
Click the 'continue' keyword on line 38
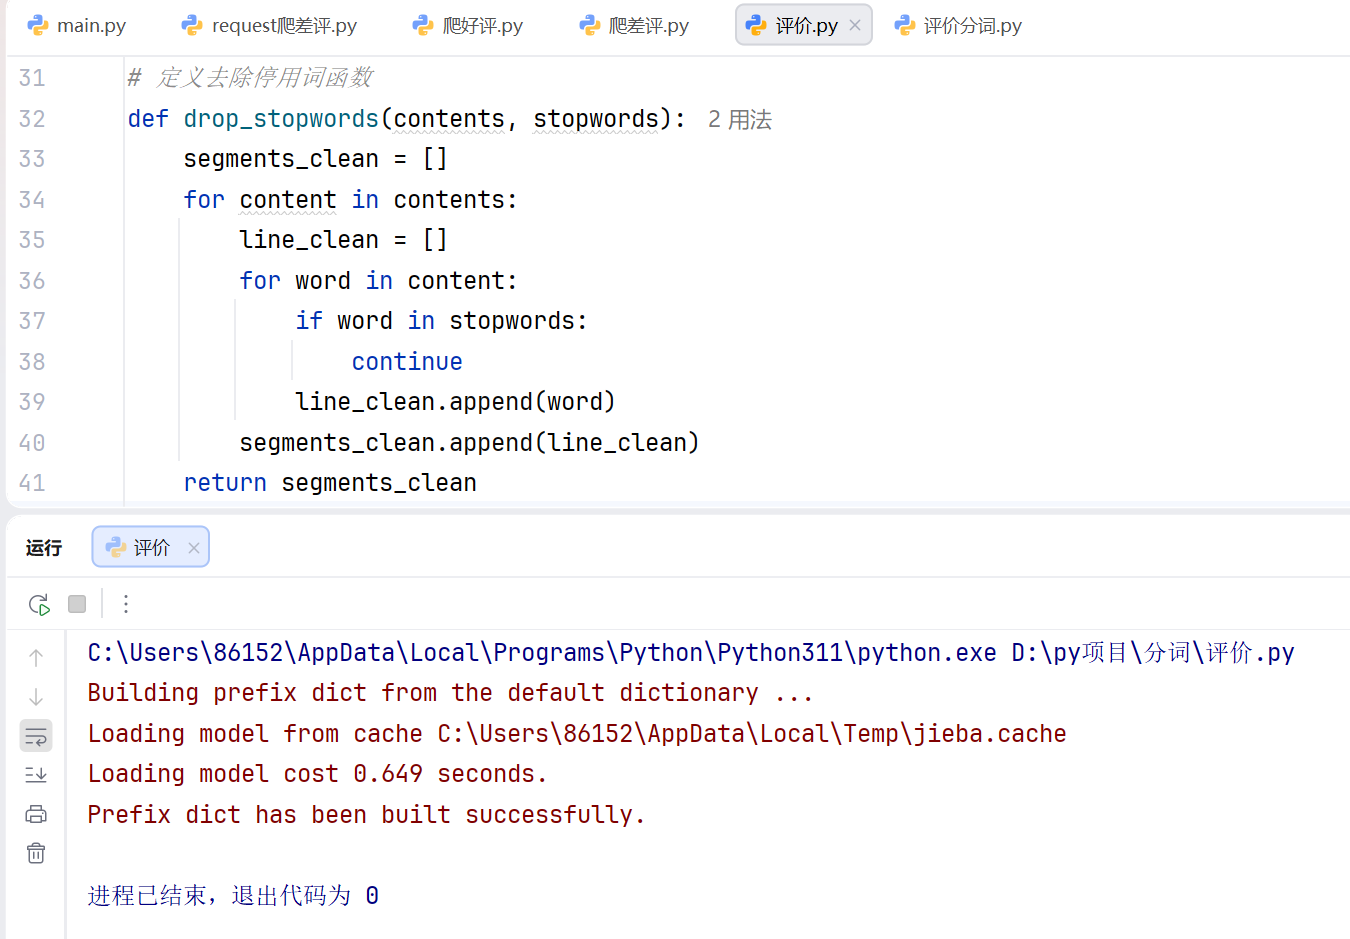pos(407,362)
